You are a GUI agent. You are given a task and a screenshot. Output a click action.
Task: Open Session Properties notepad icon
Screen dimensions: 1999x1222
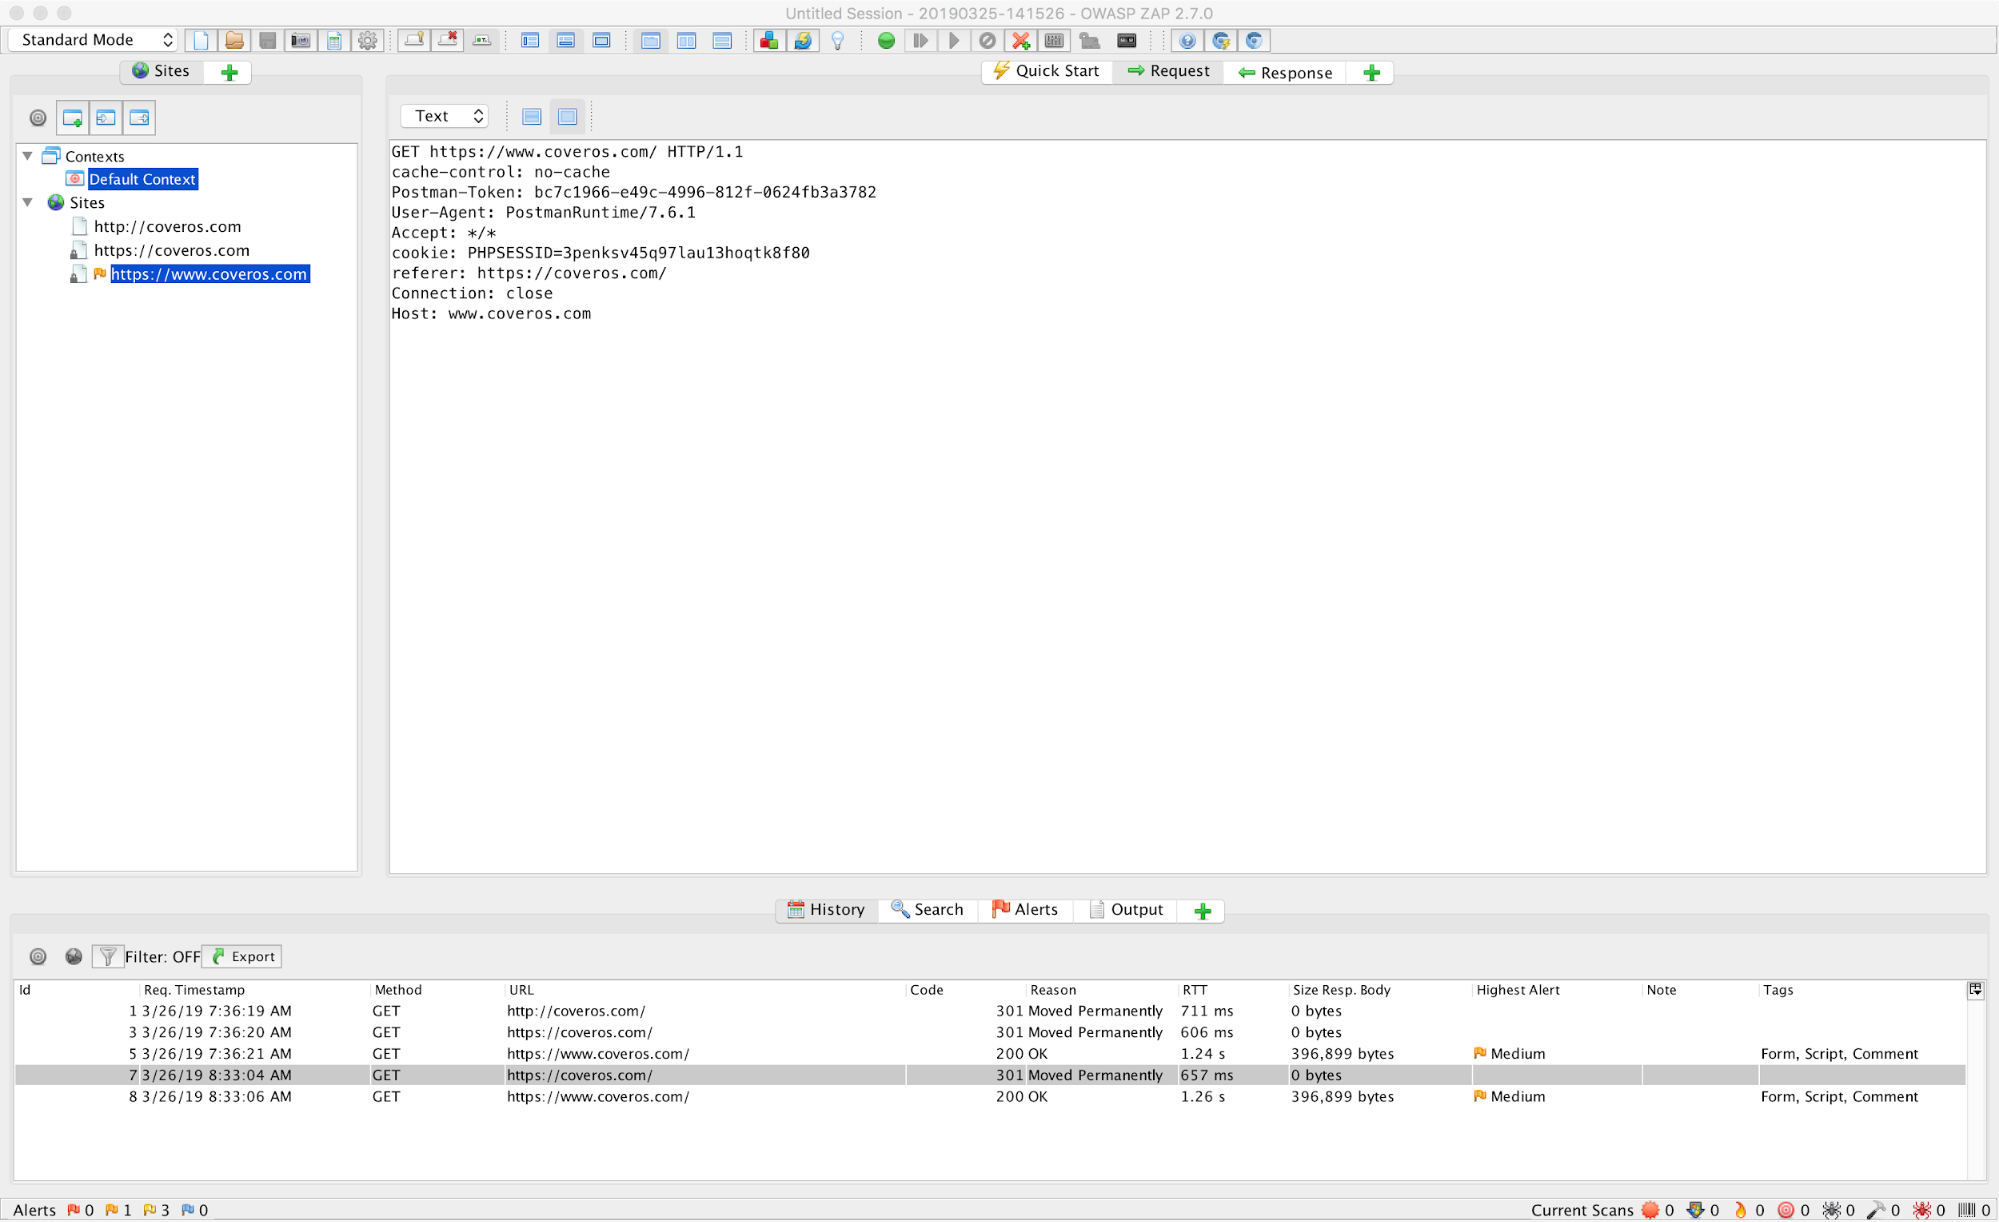tap(334, 40)
